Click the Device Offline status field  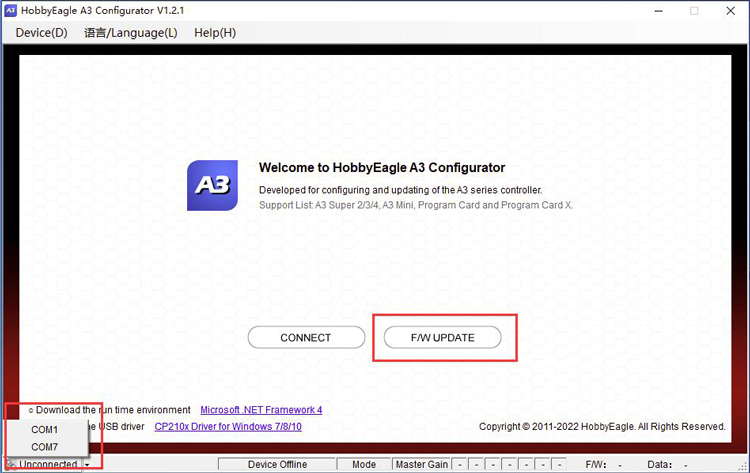pos(277,465)
